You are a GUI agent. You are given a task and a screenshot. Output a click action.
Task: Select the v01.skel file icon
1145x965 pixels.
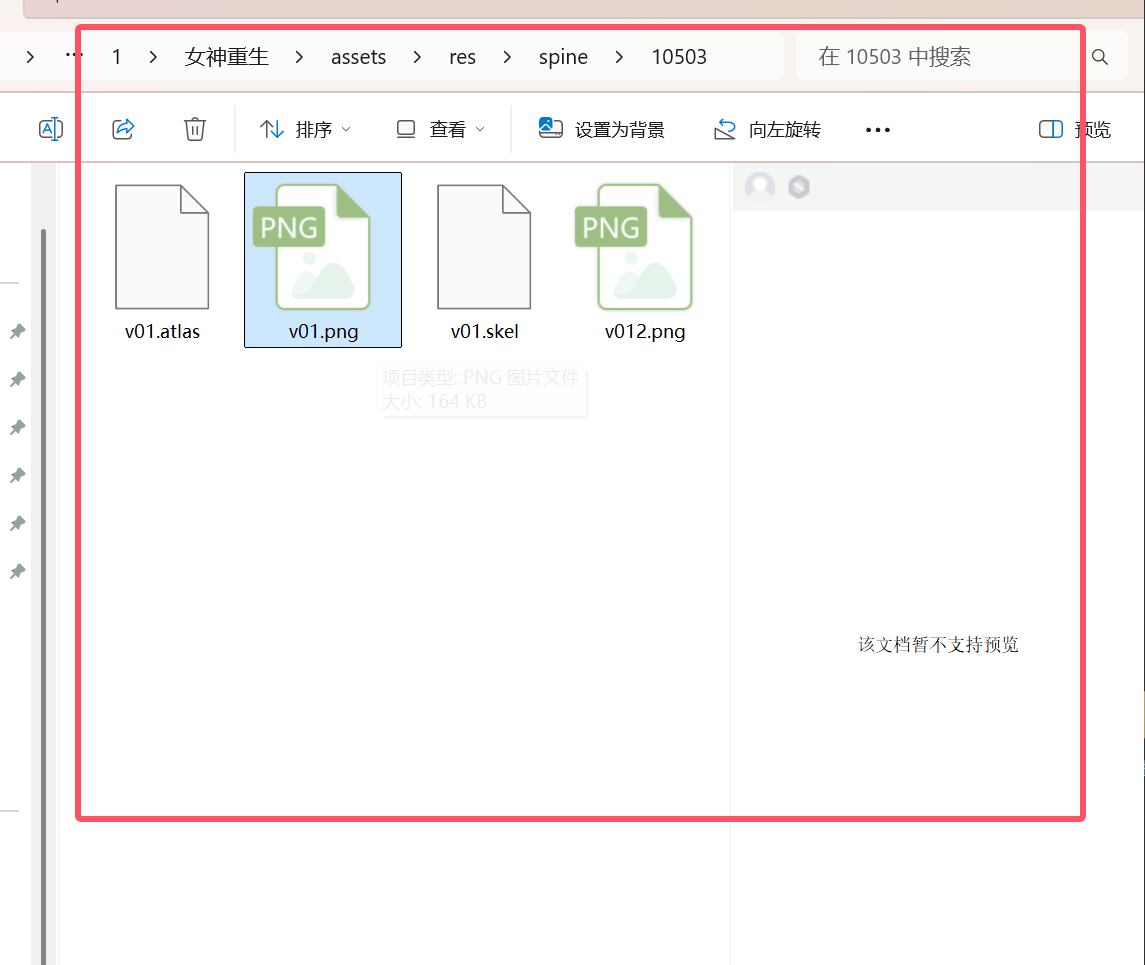click(484, 248)
